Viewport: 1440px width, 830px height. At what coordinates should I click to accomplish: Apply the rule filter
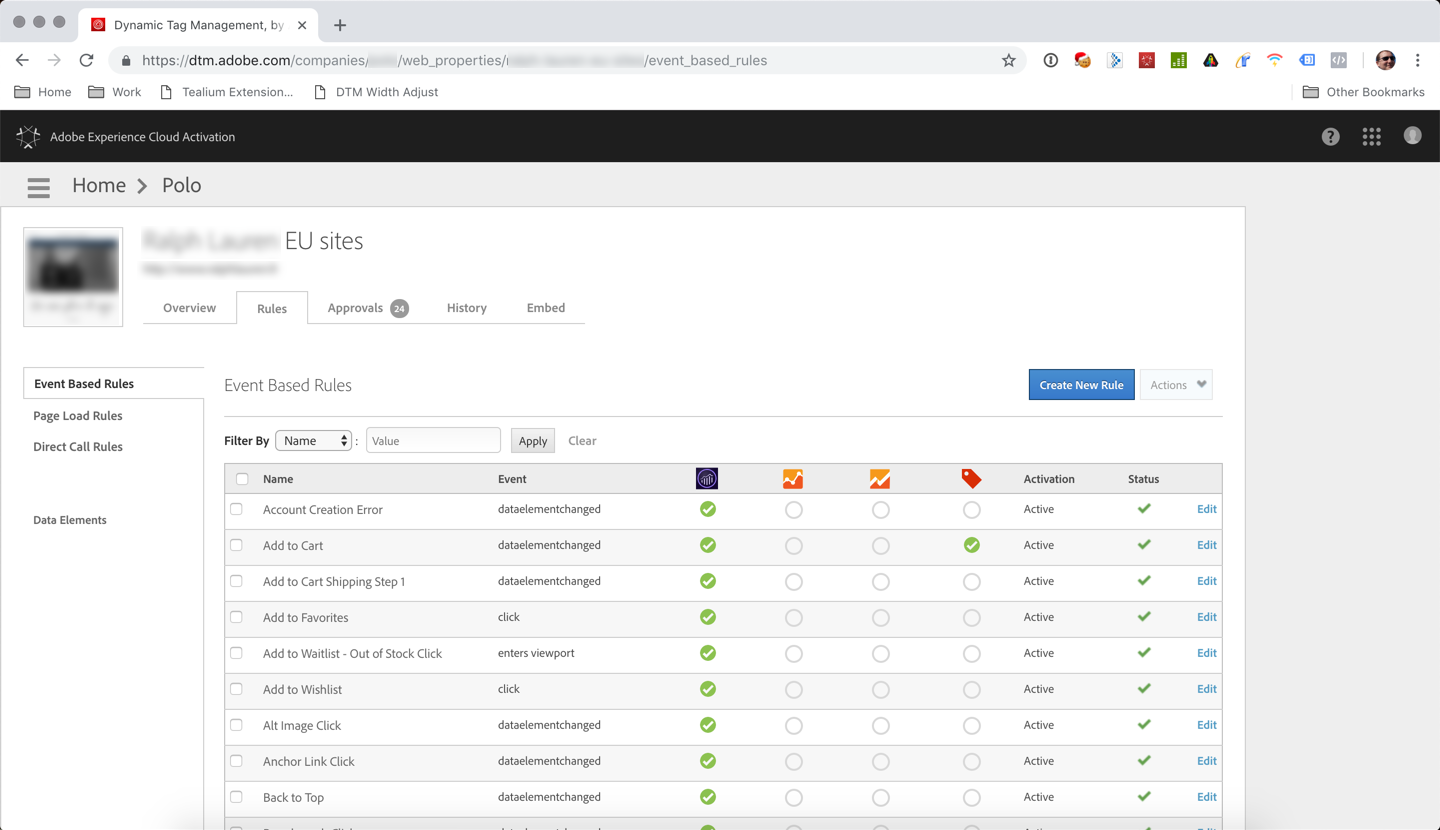[532, 441]
